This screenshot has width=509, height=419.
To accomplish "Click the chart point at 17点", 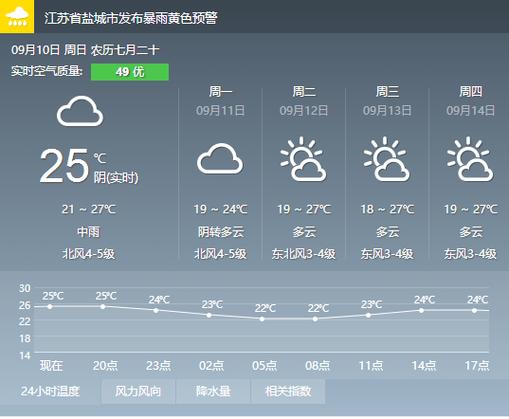I will [474, 310].
